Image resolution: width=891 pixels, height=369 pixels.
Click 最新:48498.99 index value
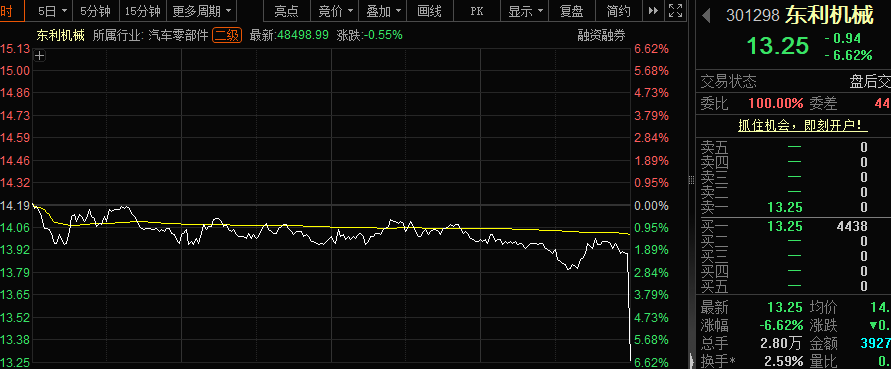tap(289, 35)
